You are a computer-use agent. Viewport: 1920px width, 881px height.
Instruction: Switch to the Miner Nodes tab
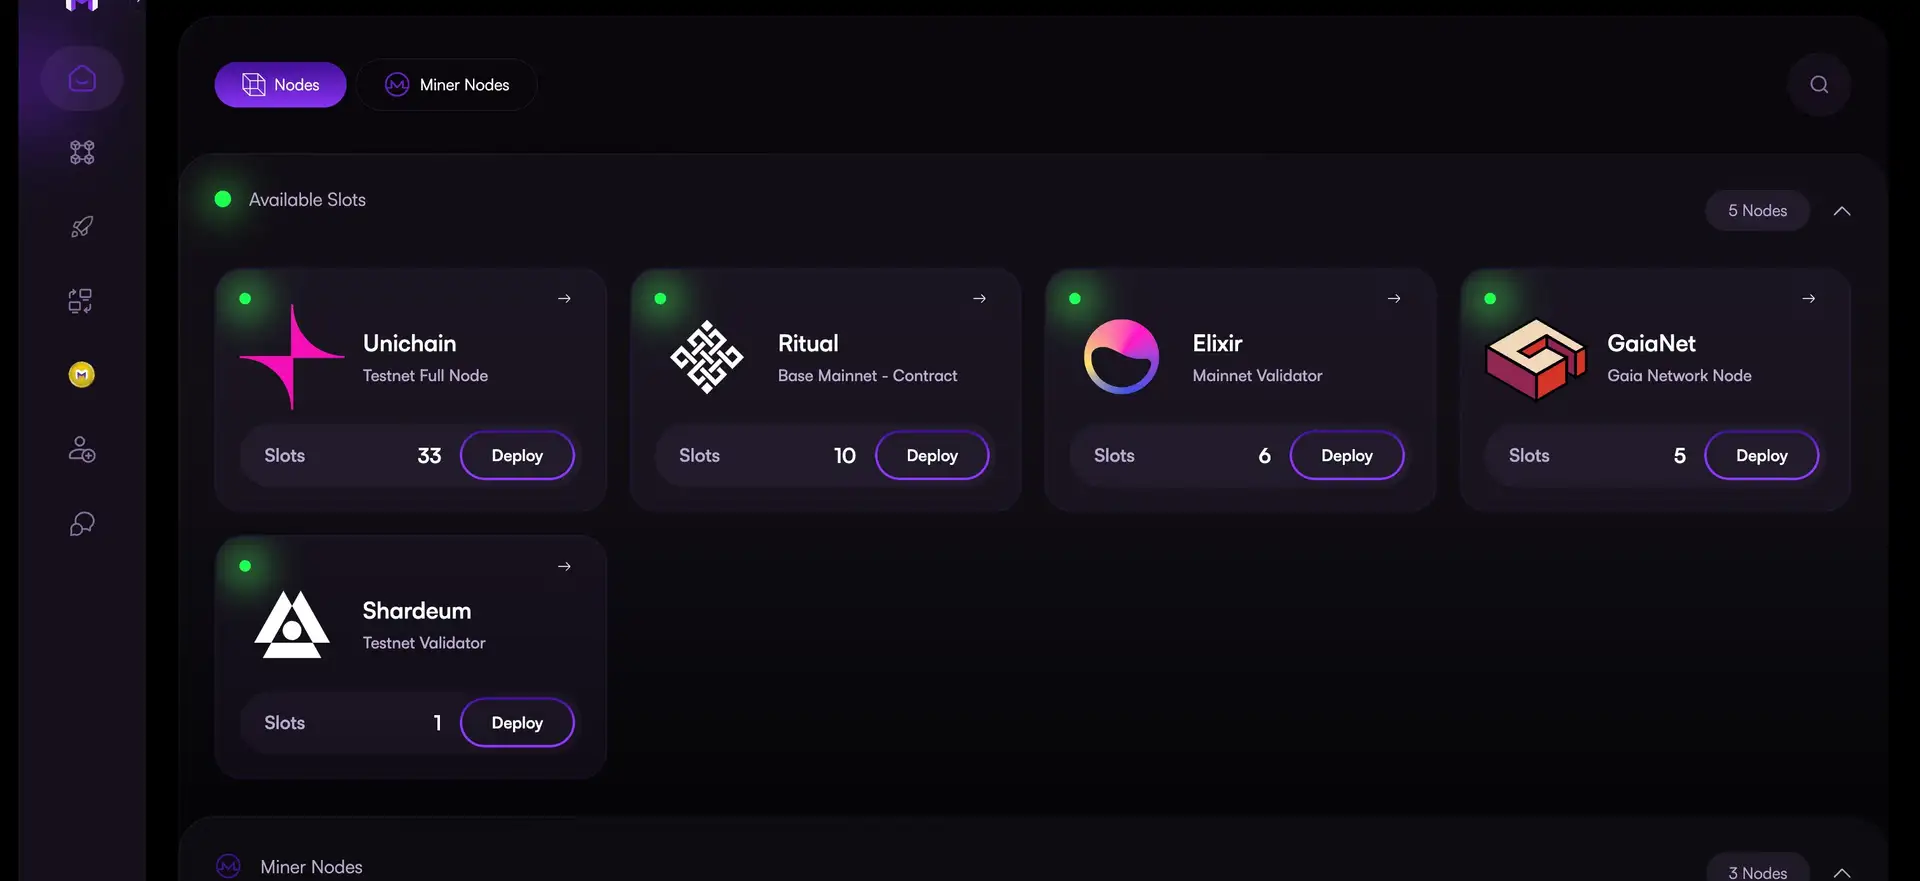click(x=447, y=85)
